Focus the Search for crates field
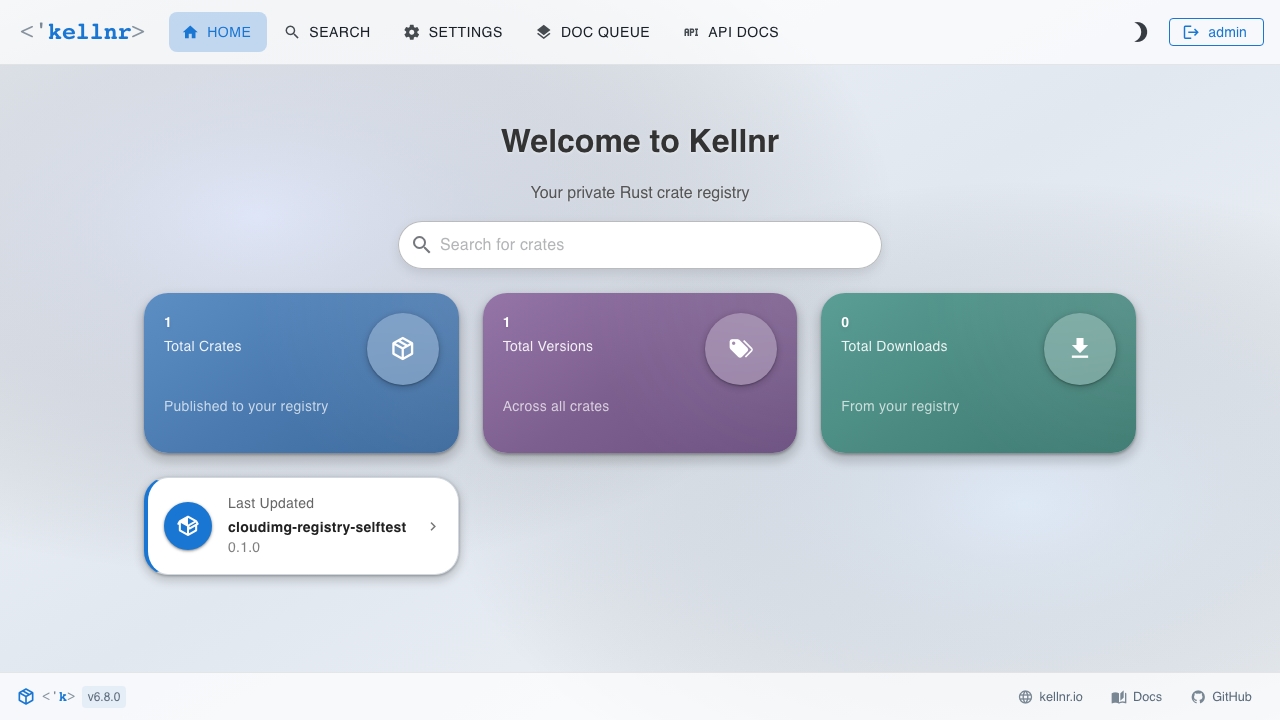The image size is (1280, 720). [640, 245]
